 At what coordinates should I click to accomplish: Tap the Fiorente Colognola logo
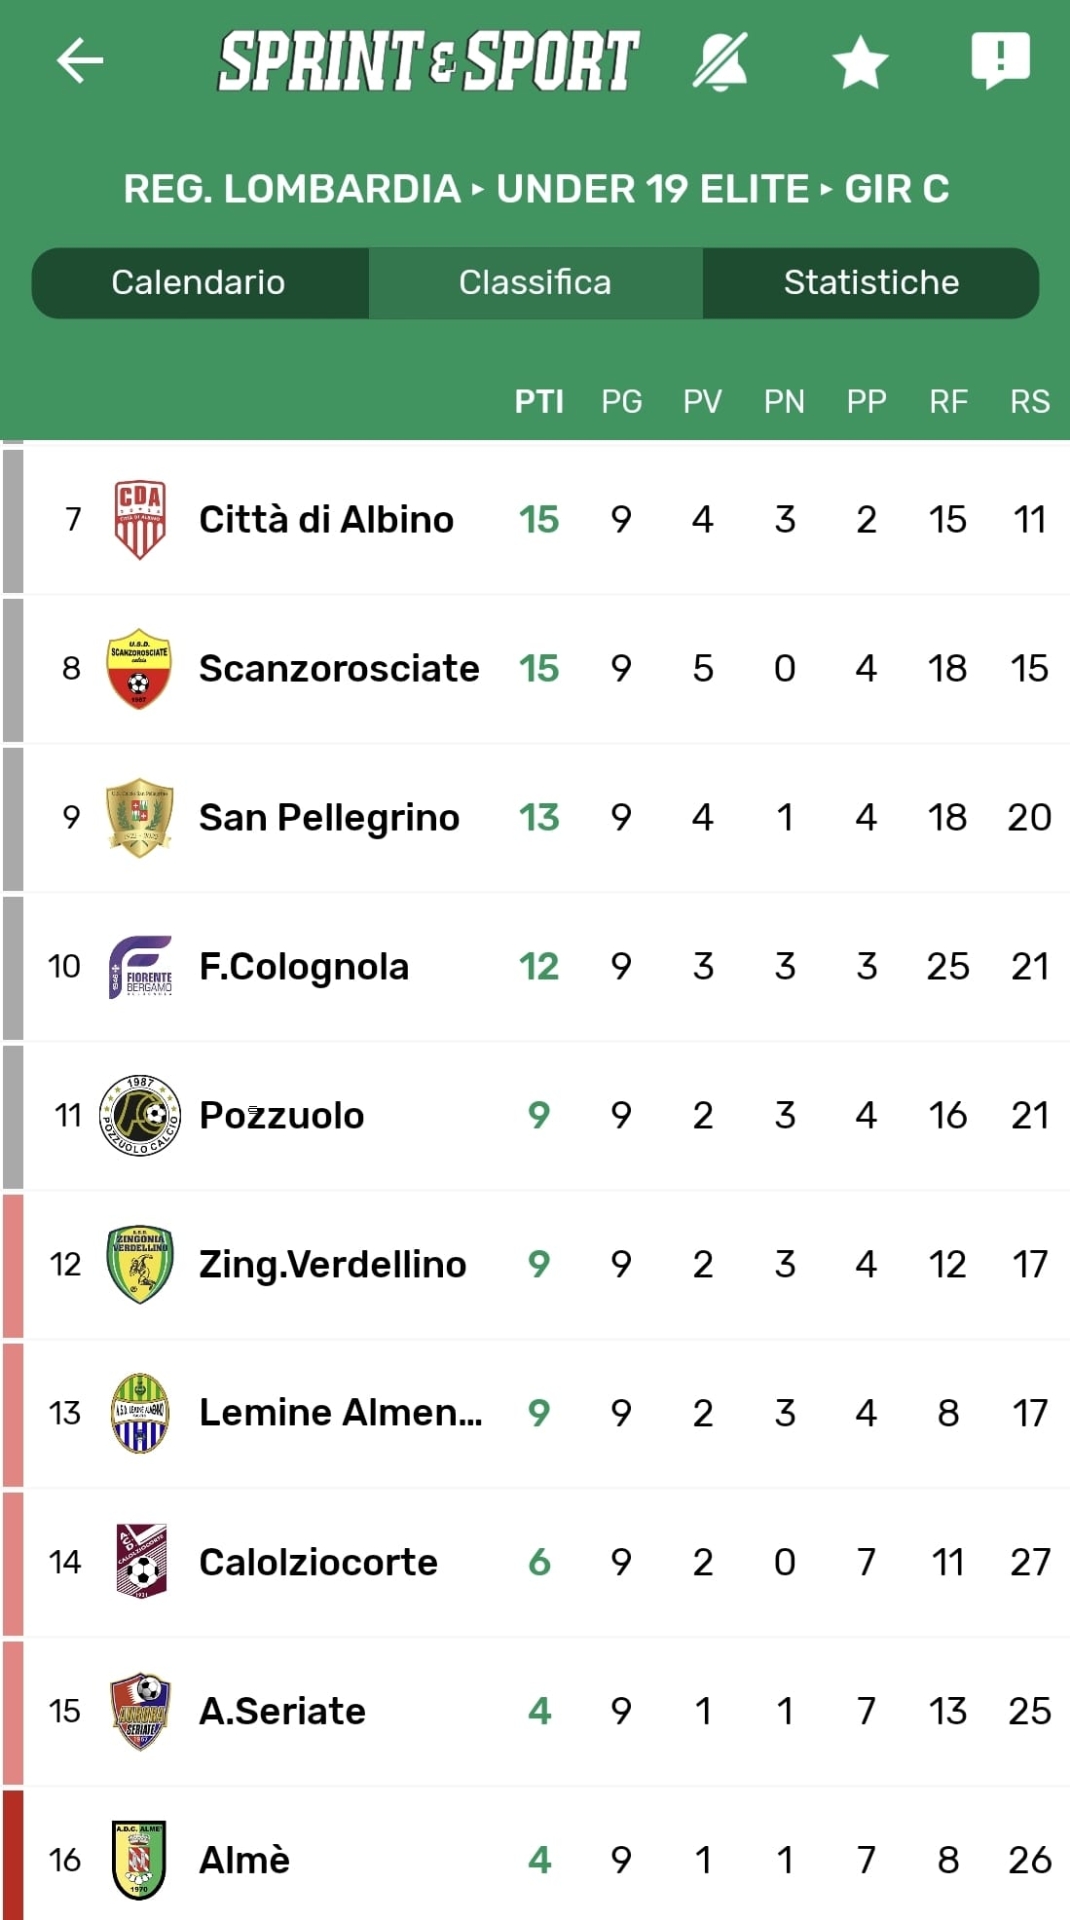click(x=140, y=966)
